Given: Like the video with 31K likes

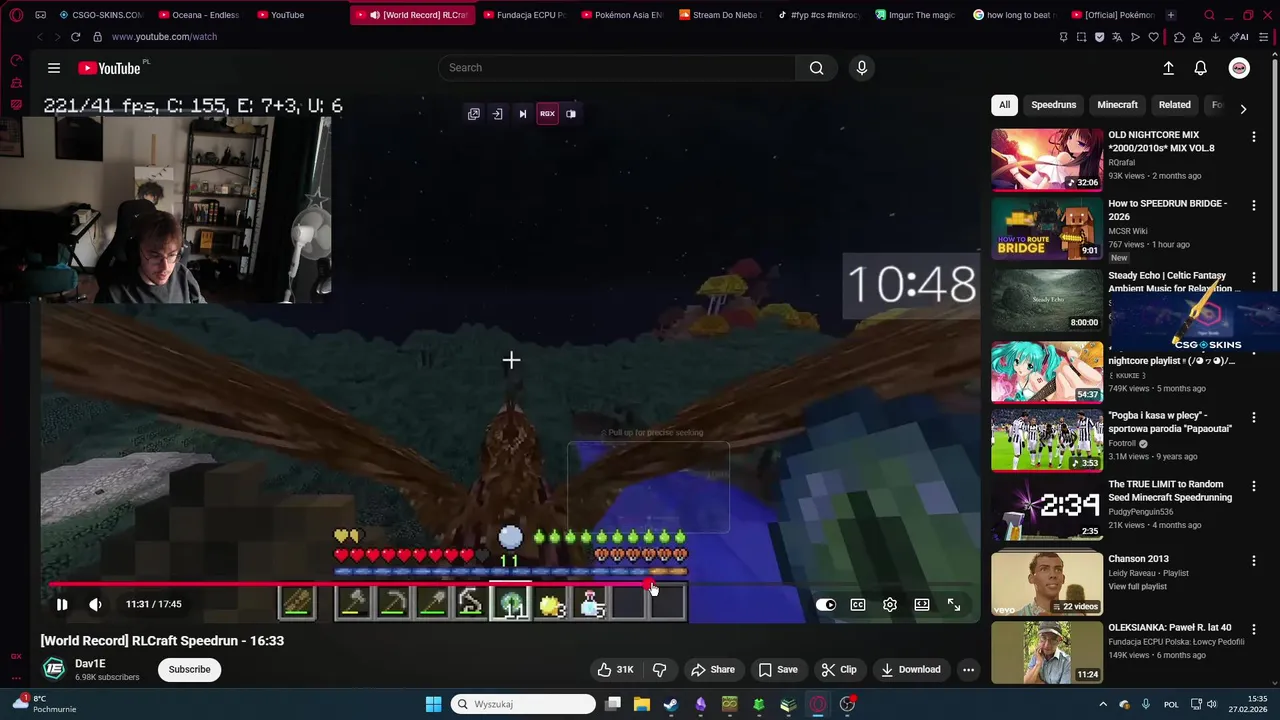Looking at the screenshot, I should [615, 669].
